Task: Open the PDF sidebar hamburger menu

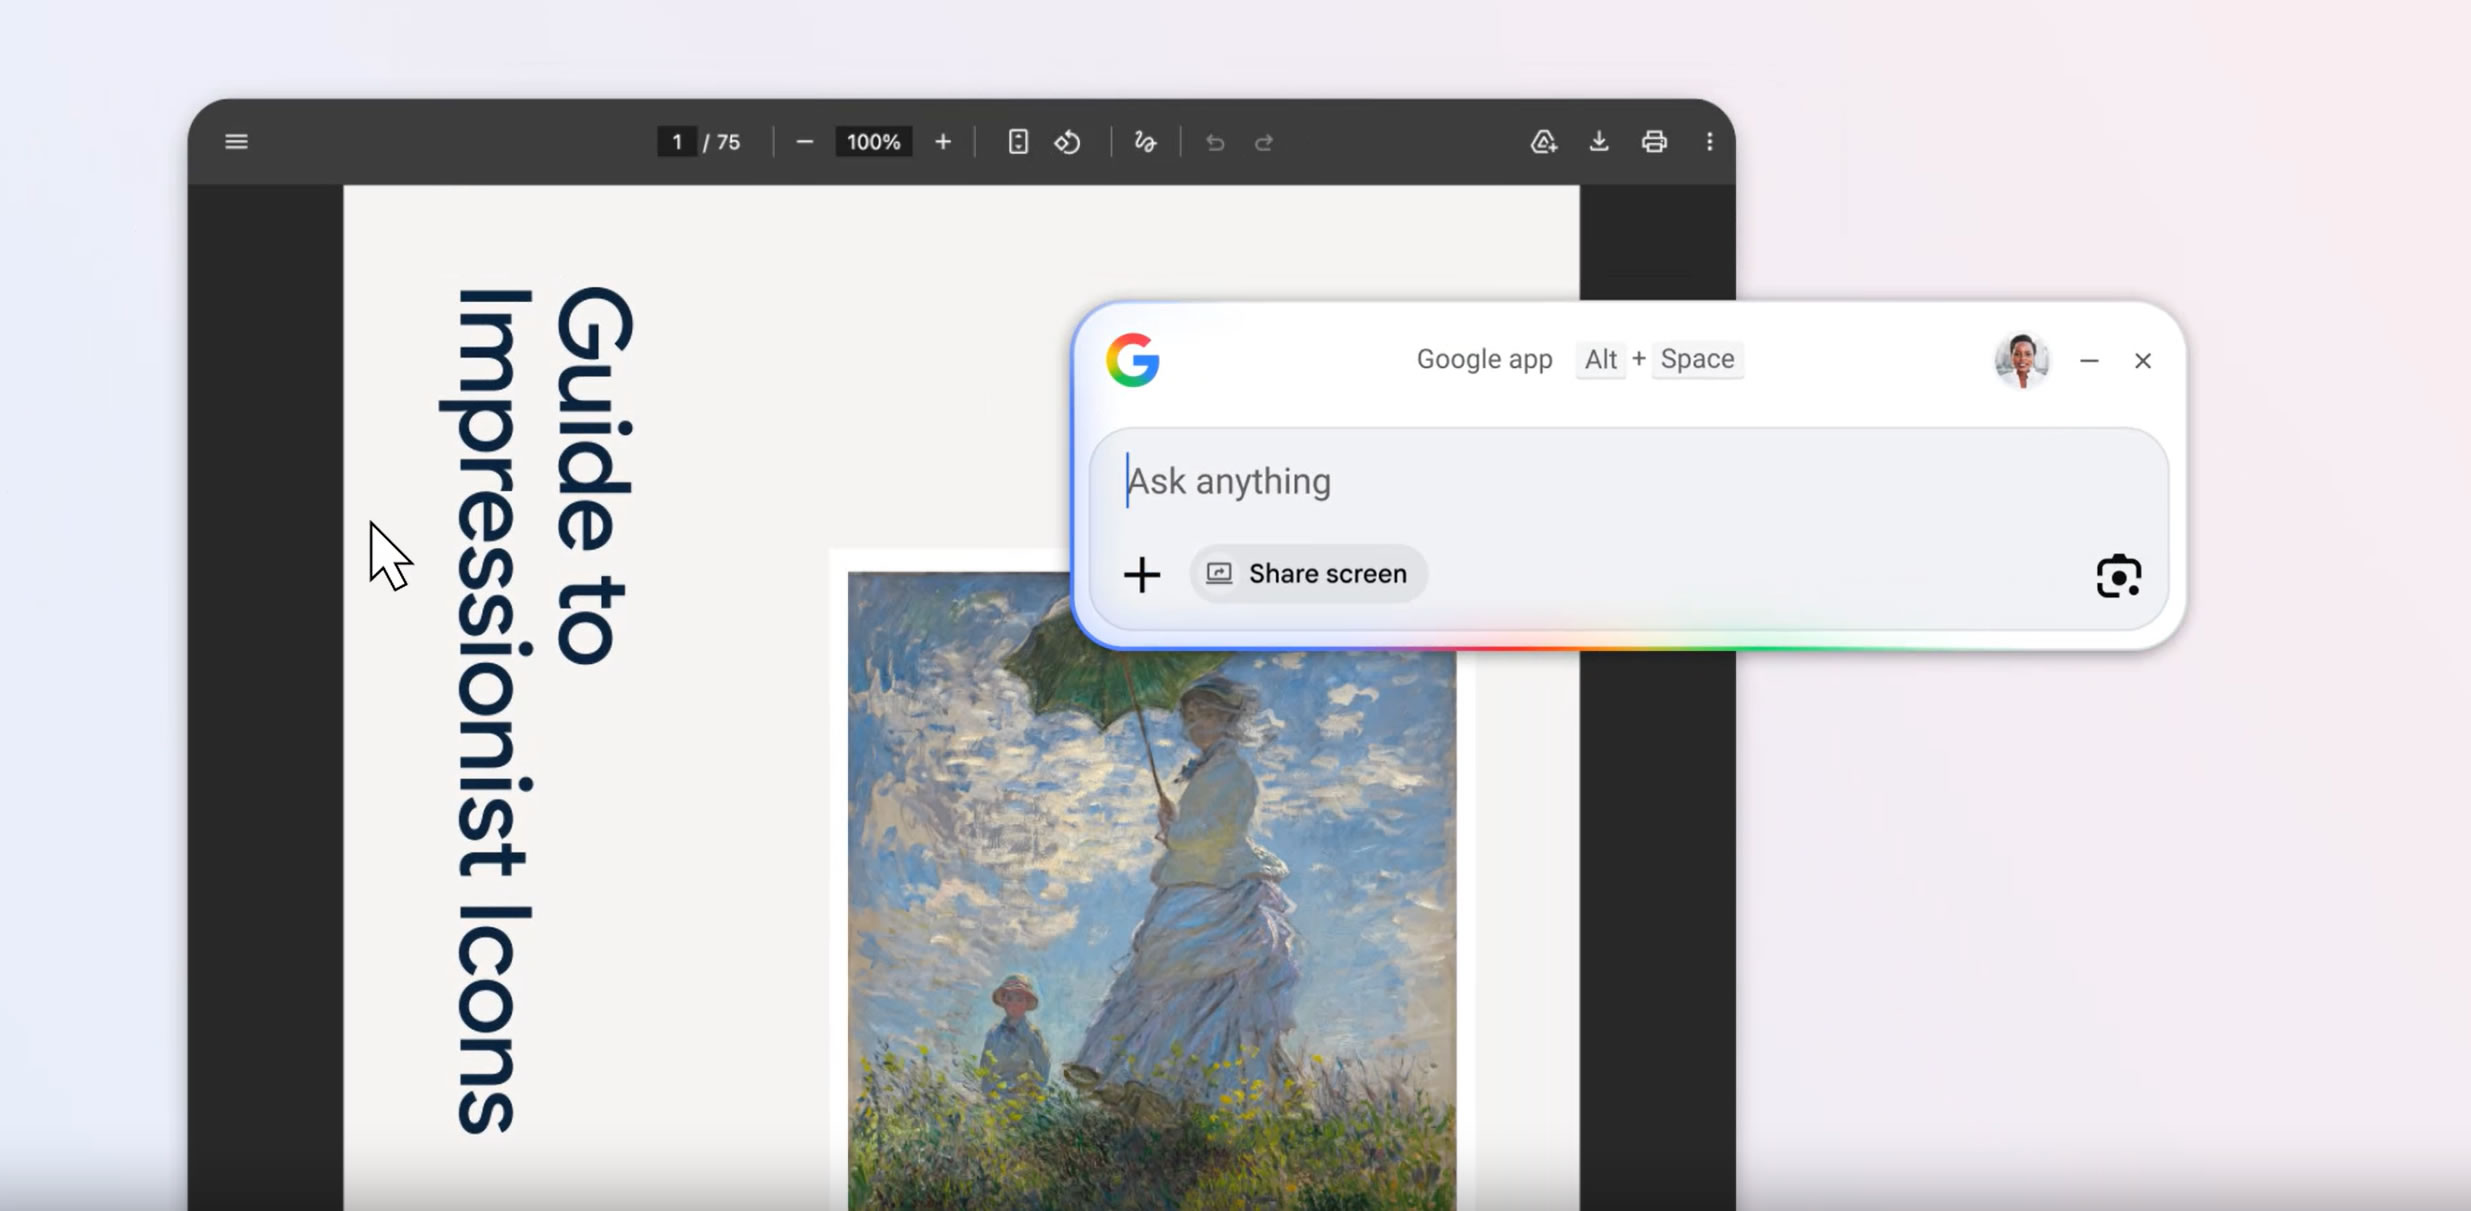Action: pos(236,142)
